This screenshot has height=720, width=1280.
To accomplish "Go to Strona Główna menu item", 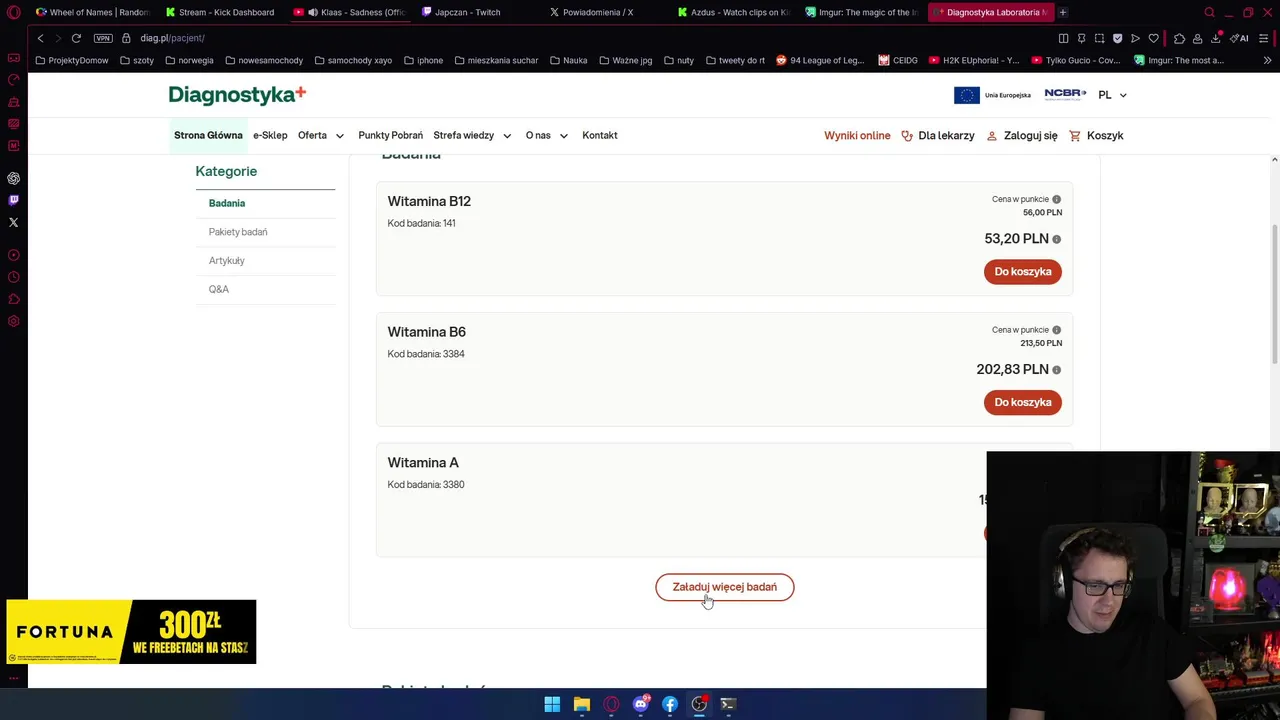I will point(208,135).
